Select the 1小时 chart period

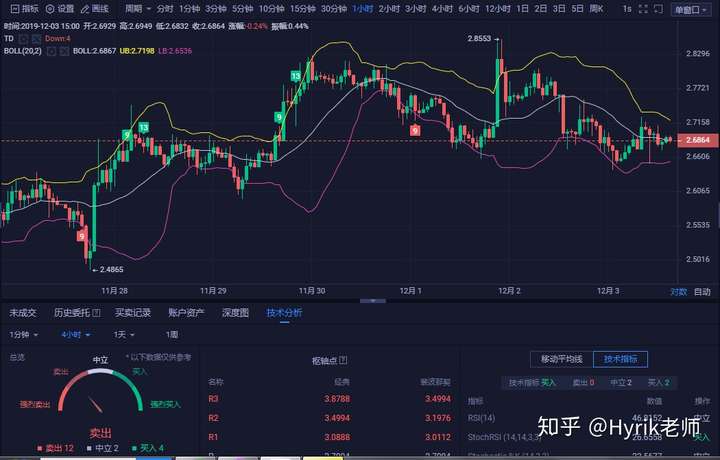[x=363, y=9]
